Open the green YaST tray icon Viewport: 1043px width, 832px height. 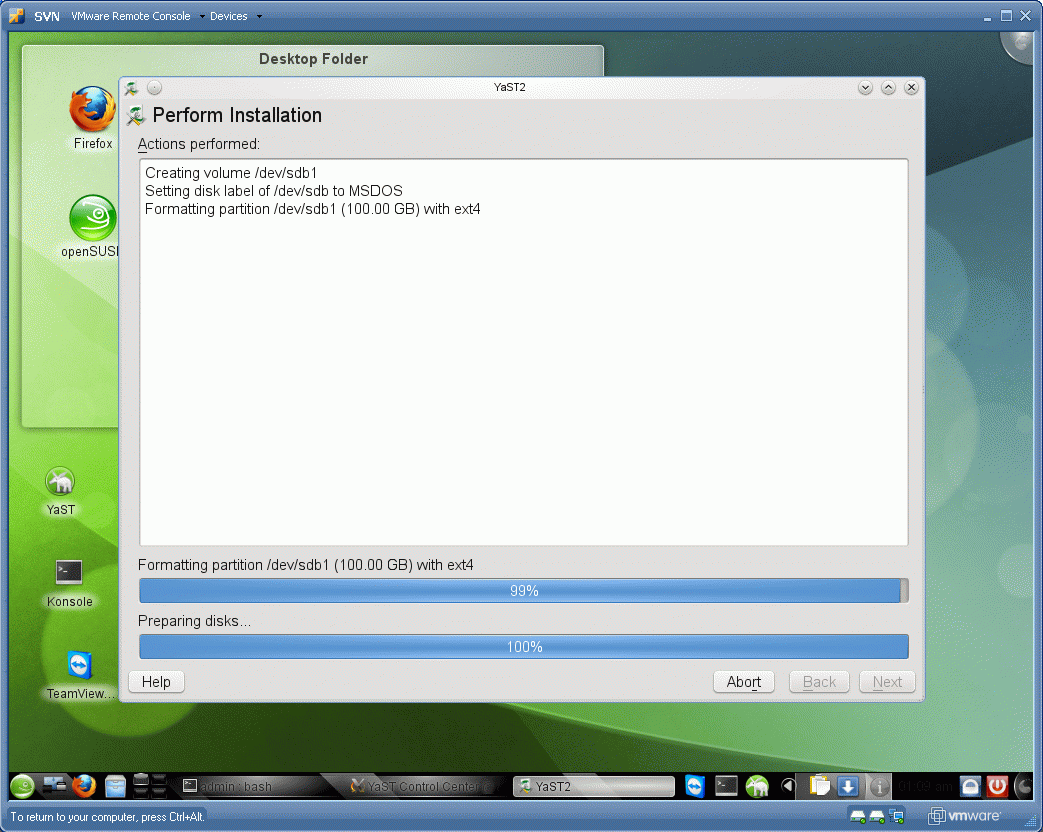click(757, 787)
